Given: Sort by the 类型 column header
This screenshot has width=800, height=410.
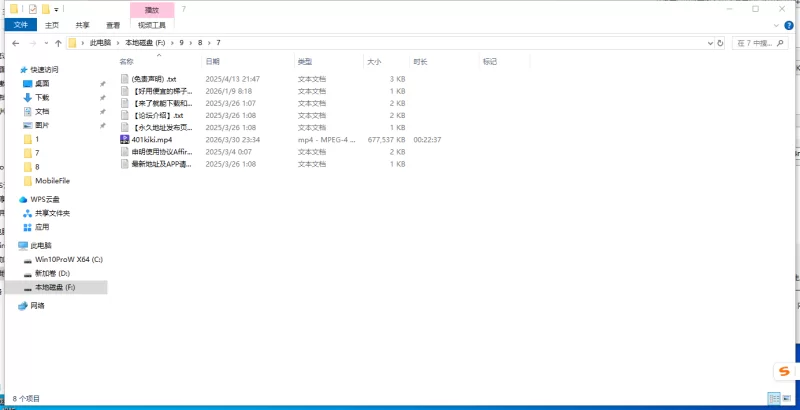Looking at the screenshot, I should pos(305,62).
